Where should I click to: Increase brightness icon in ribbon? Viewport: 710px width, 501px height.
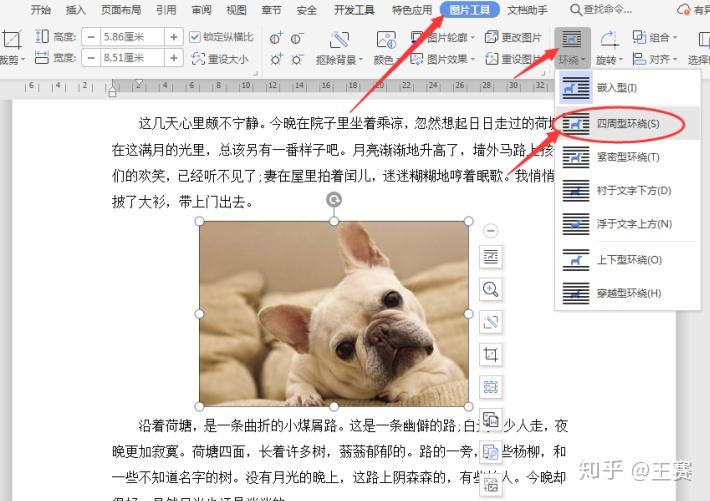276,59
